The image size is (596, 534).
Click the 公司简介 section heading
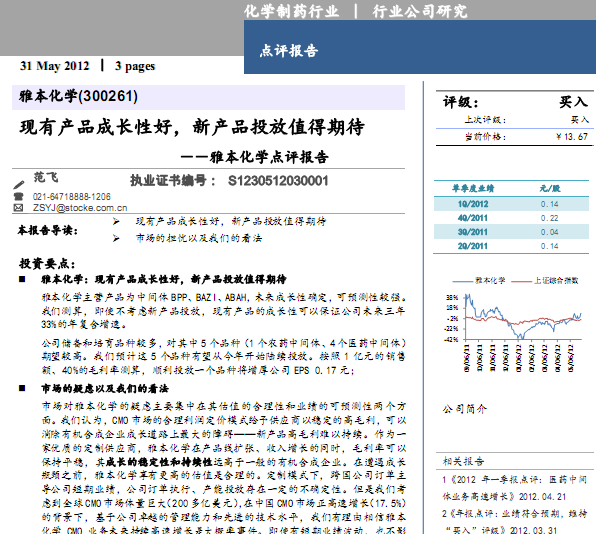pos(464,409)
